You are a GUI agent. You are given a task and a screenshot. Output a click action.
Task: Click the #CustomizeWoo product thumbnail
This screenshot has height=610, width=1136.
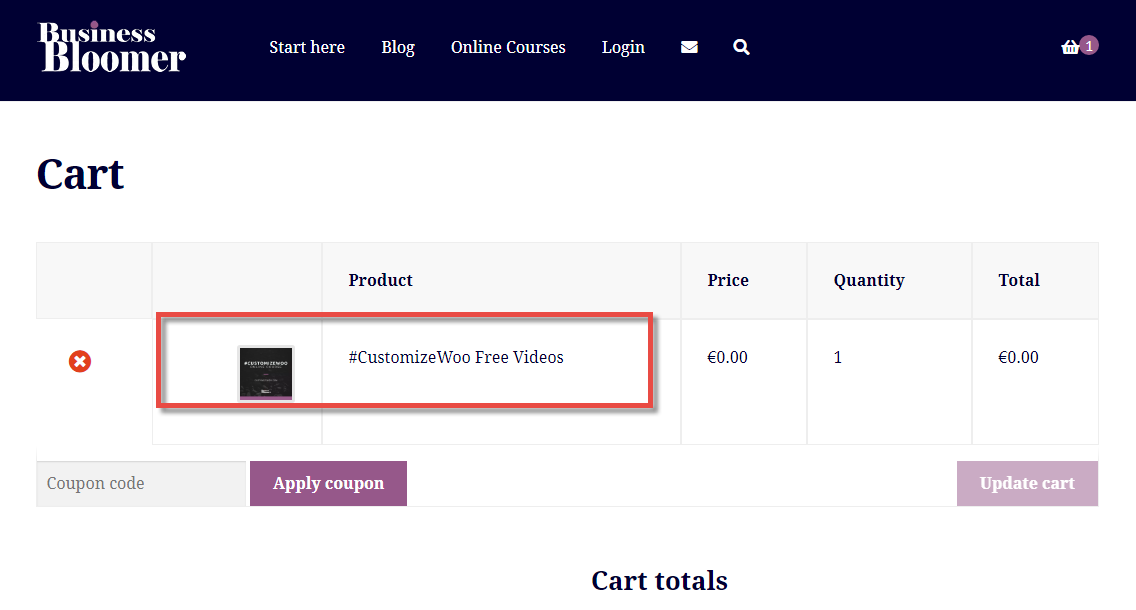tap(266, 373)
